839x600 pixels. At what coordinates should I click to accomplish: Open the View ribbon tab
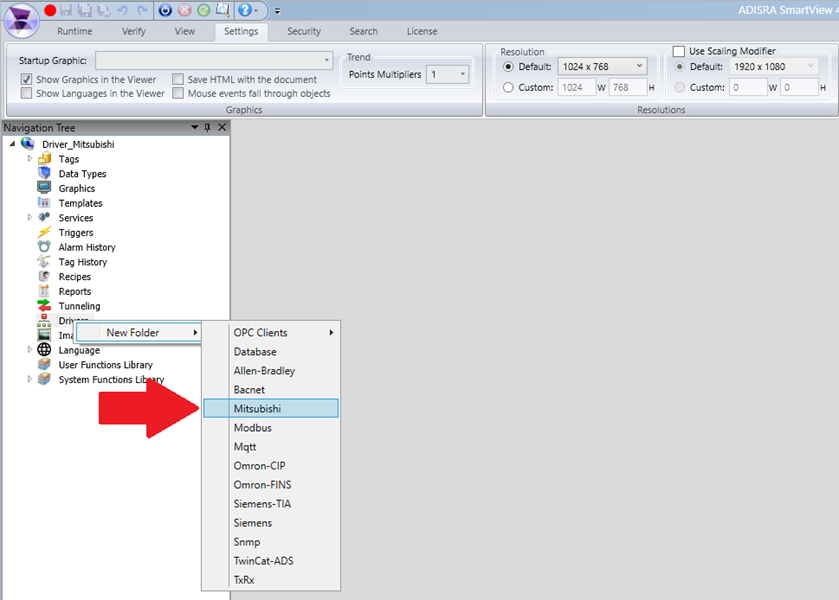tap(185, 31)
